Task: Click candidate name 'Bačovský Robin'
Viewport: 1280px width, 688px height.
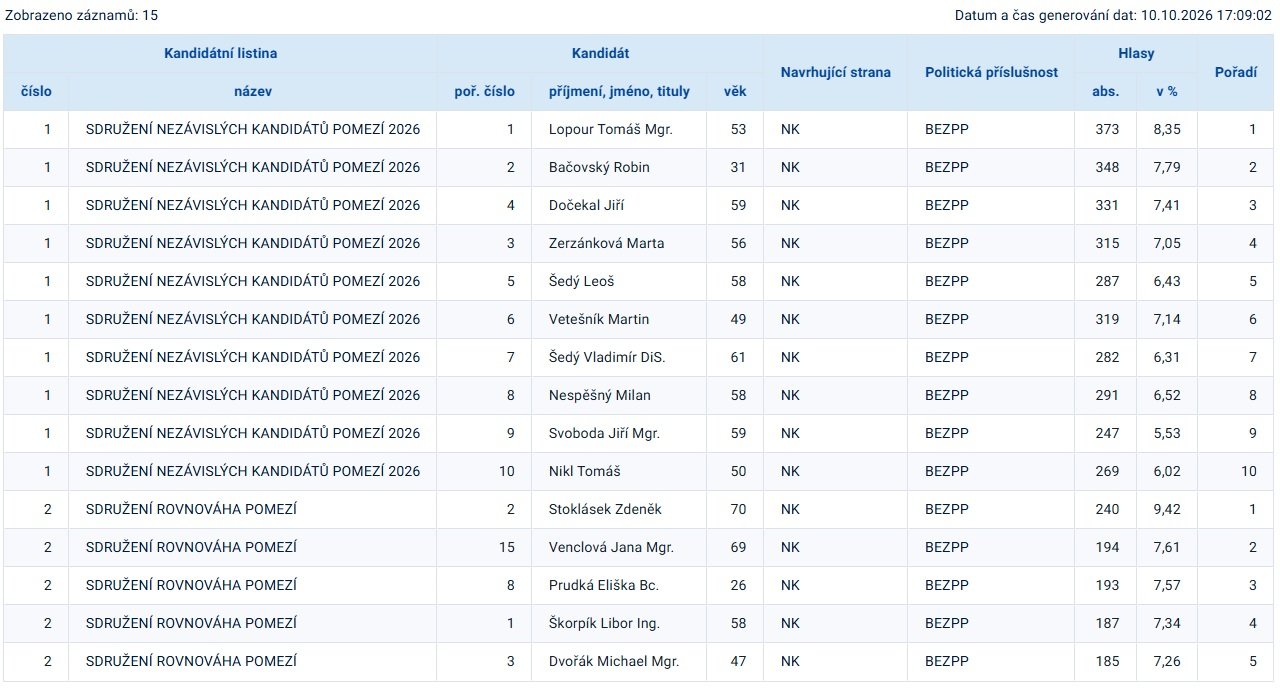Action: pos(599,167)
